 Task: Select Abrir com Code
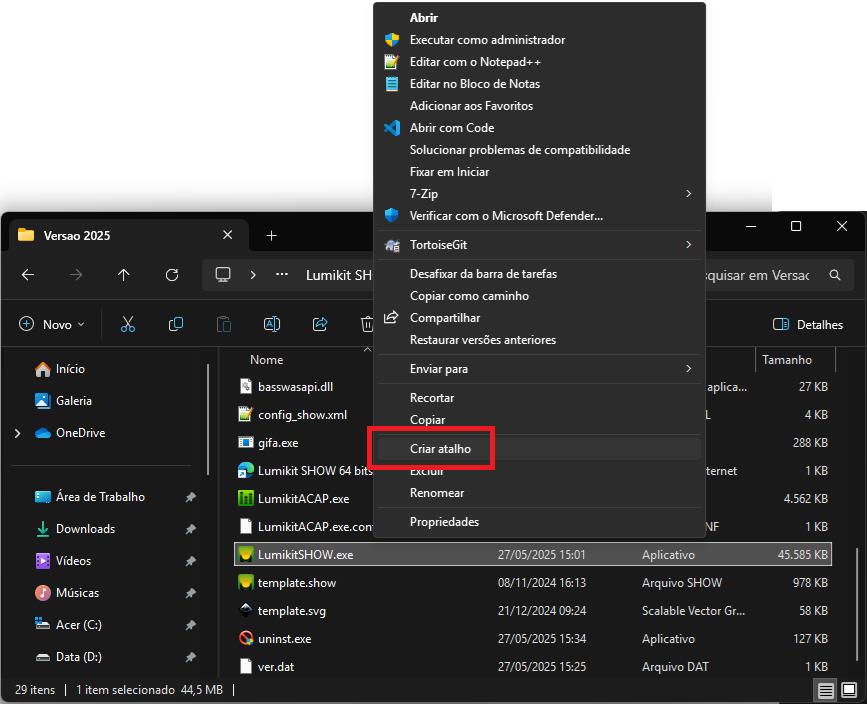point(539,128)
